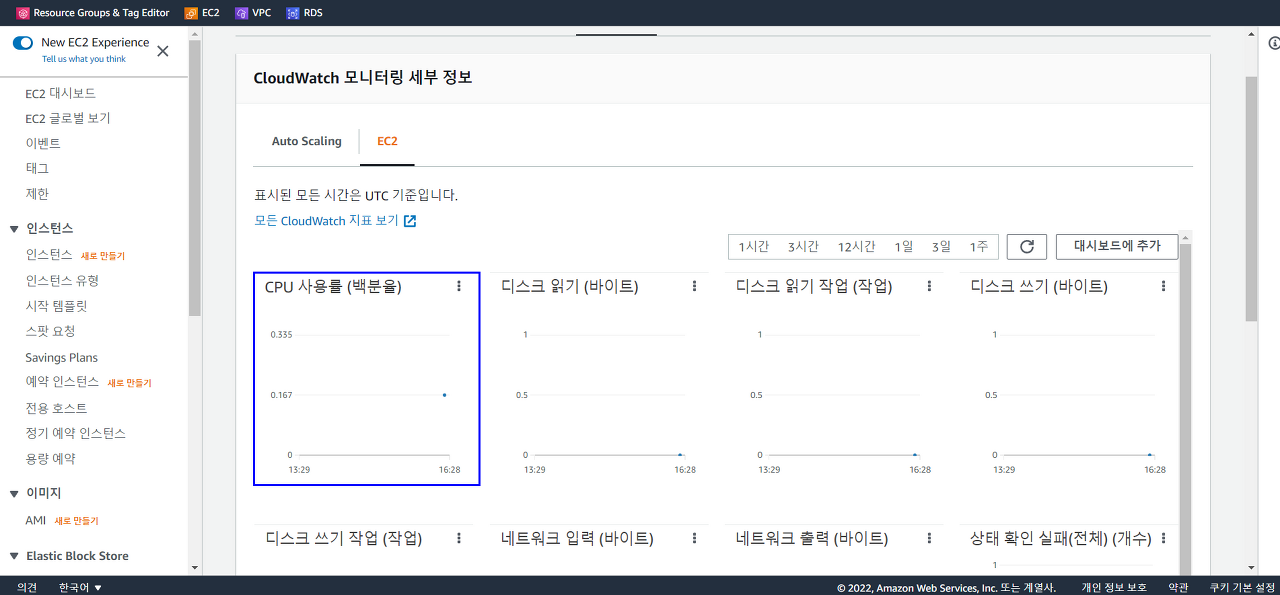Select the 3시간 time range
This screenshot has height=595, width=1280.
tap(803, 247)
